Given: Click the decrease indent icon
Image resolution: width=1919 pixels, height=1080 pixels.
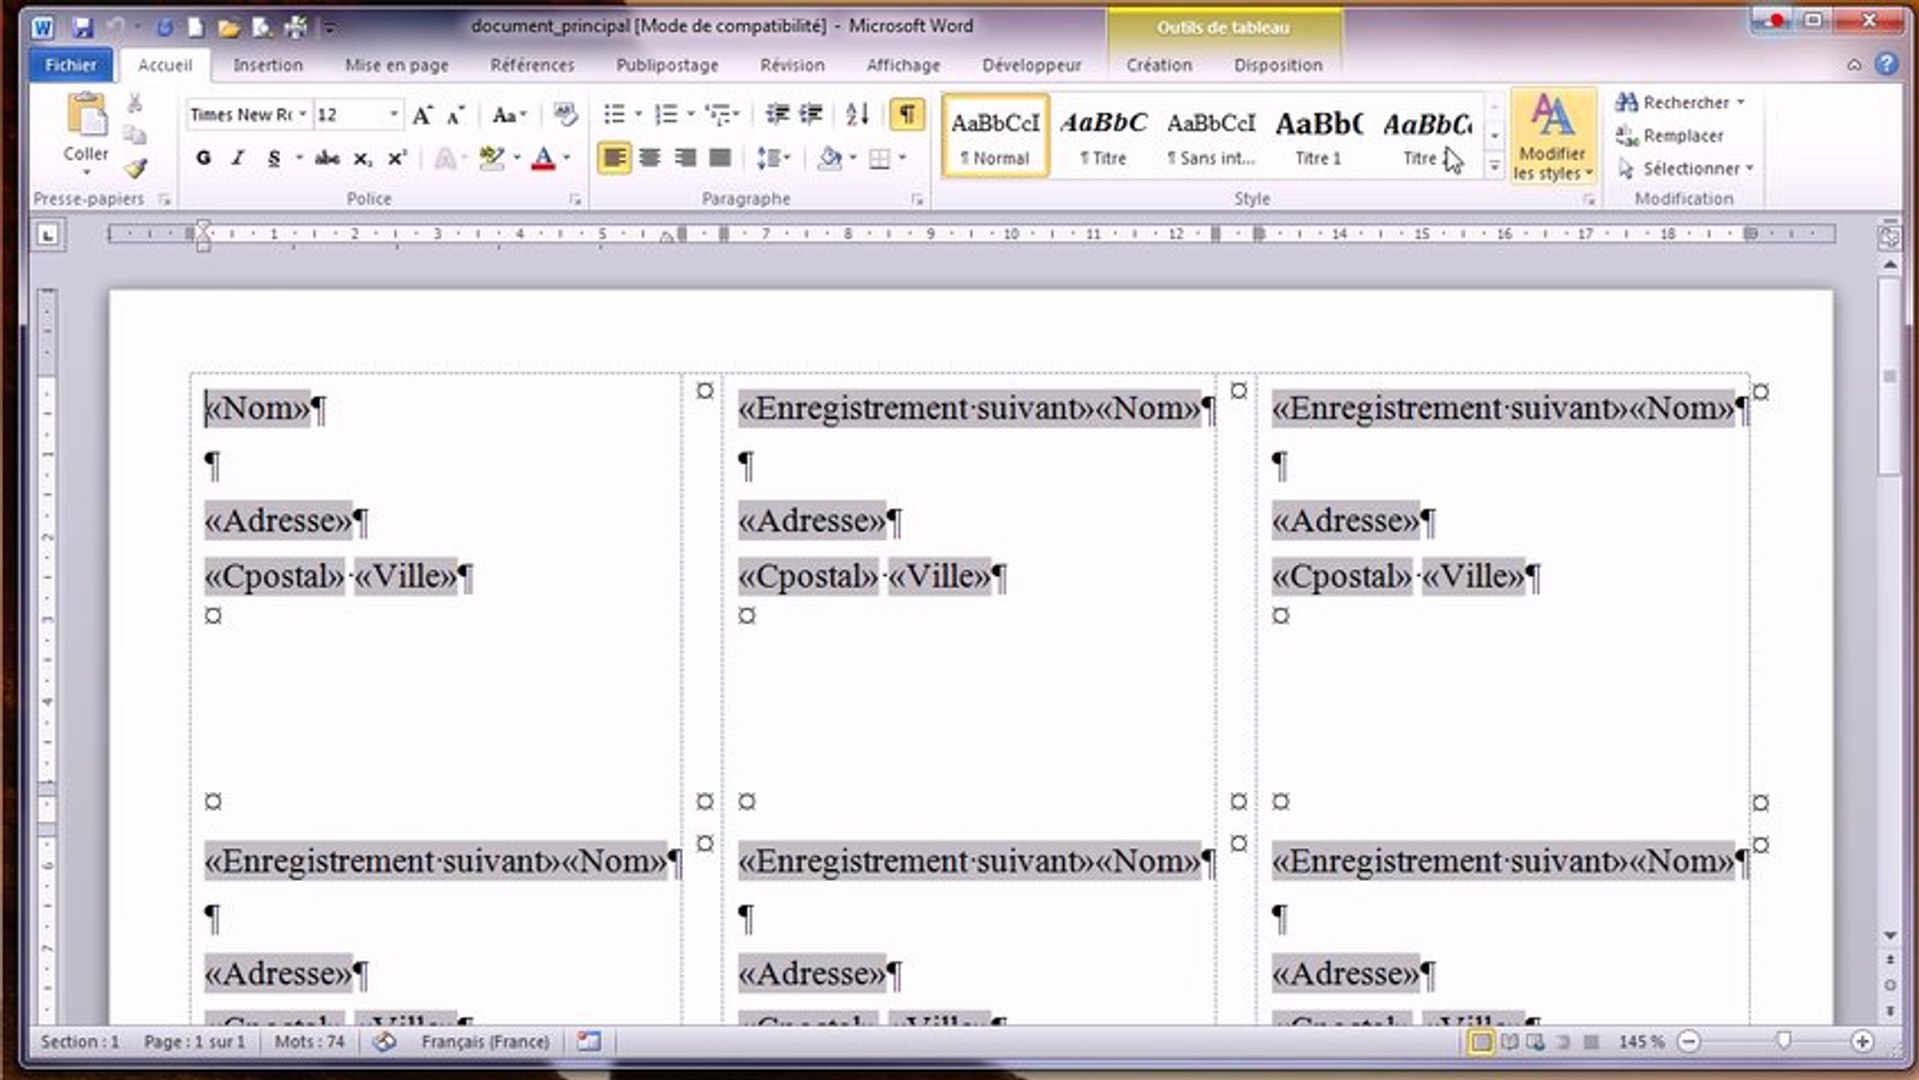Looking at the screenshot, I should [x=776, y=115].
